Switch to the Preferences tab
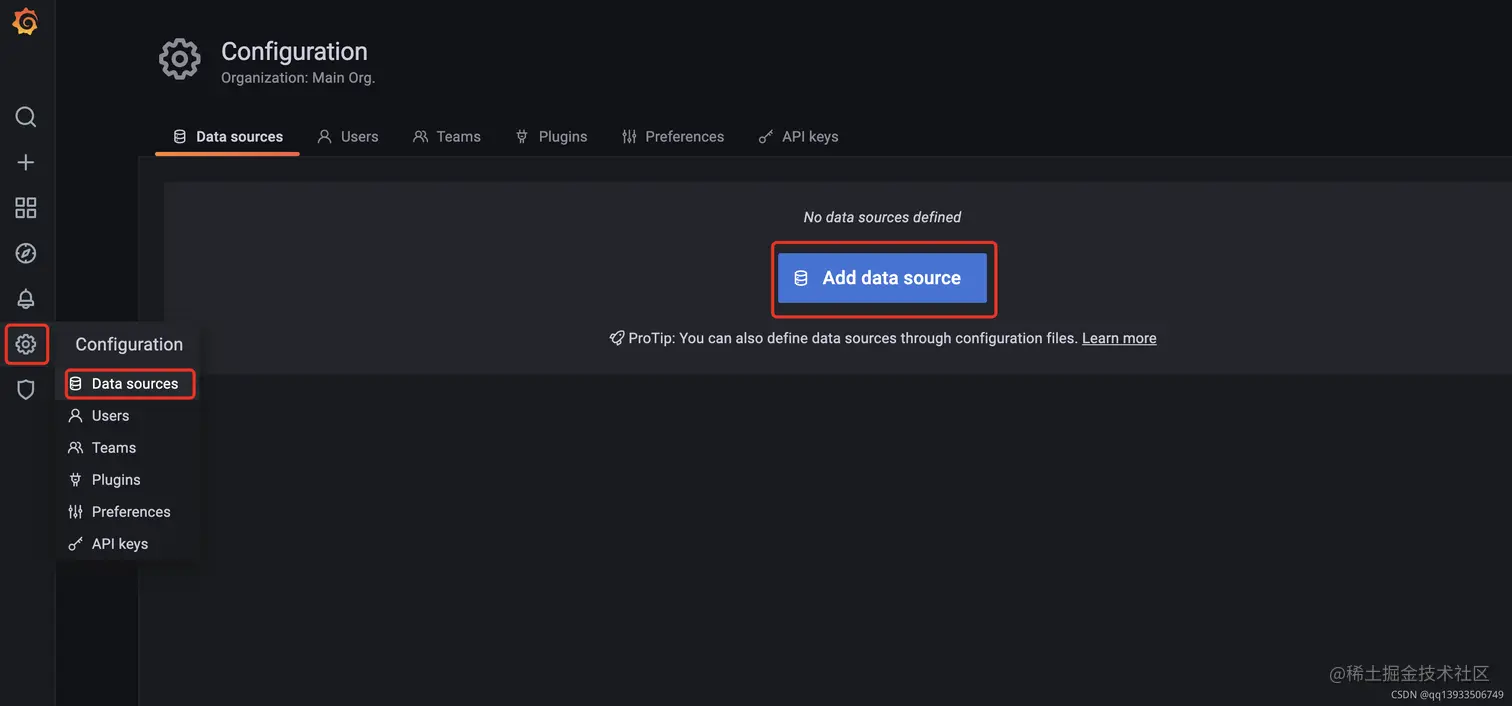This screenshot has height=706, width=1512. pos(673,137)
